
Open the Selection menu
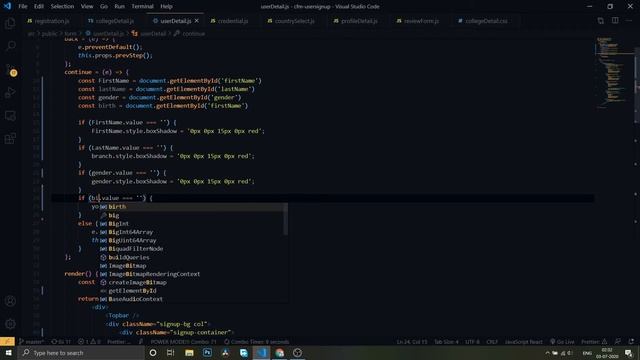click(x=62, y=7)
